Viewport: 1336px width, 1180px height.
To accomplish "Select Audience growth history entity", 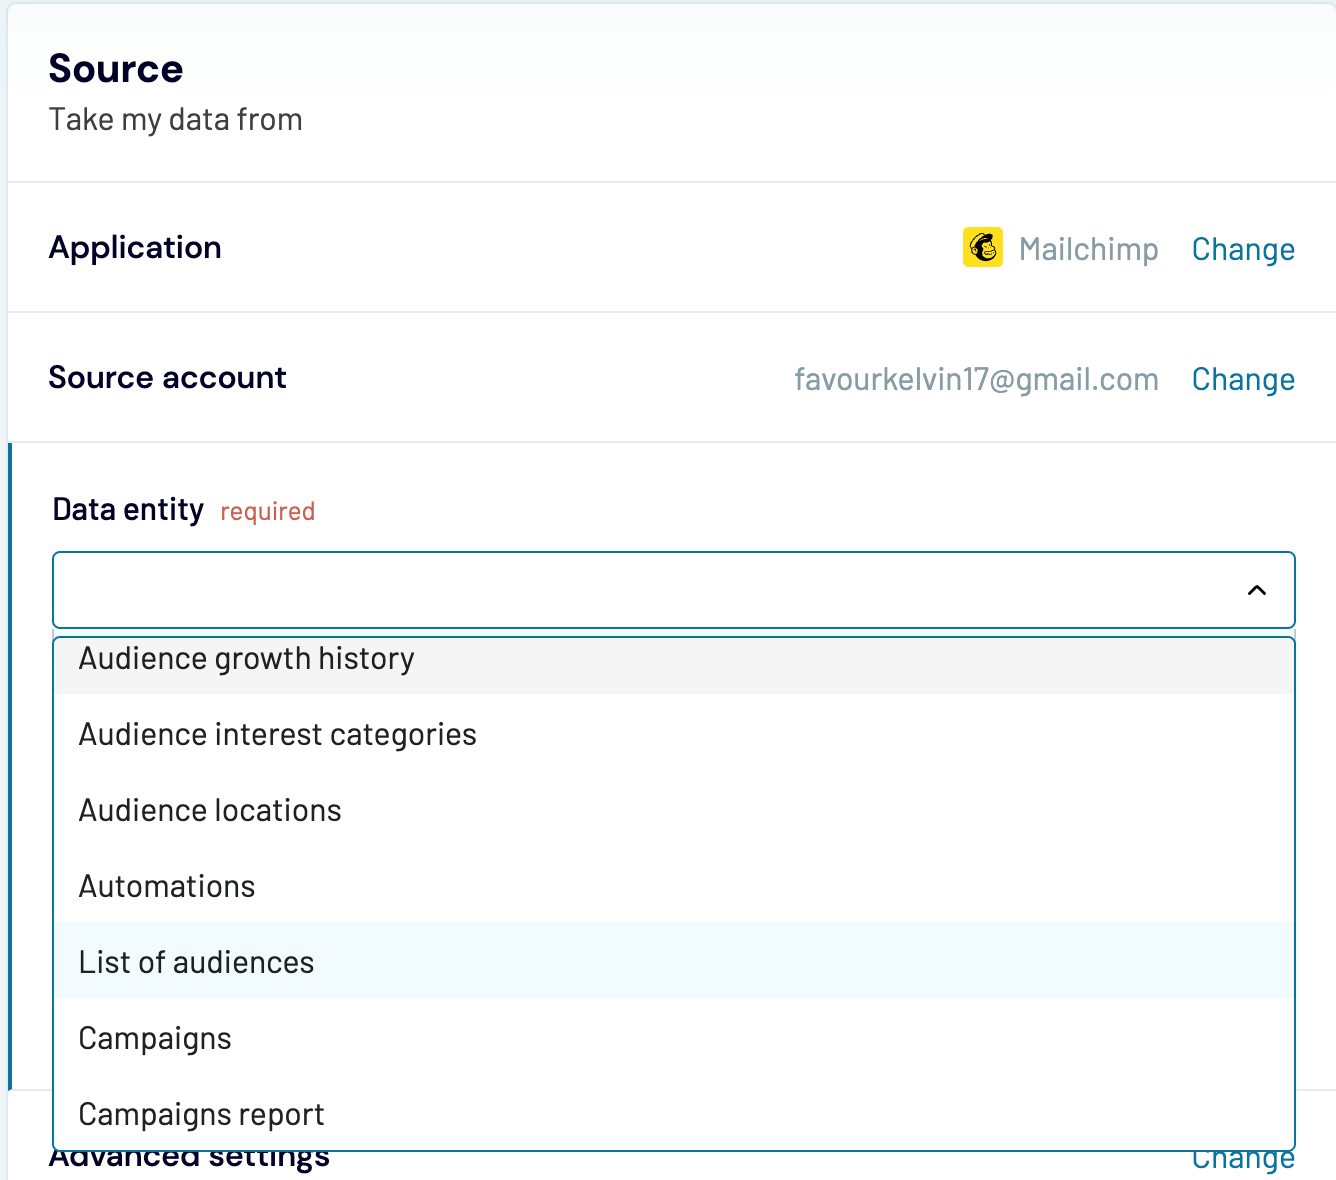I will pyautogui.click(x=246, y=659).
